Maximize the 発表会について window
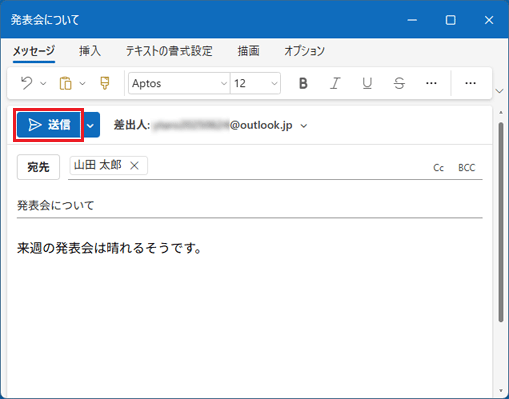509x399 pixels. [x=451, y=20]
